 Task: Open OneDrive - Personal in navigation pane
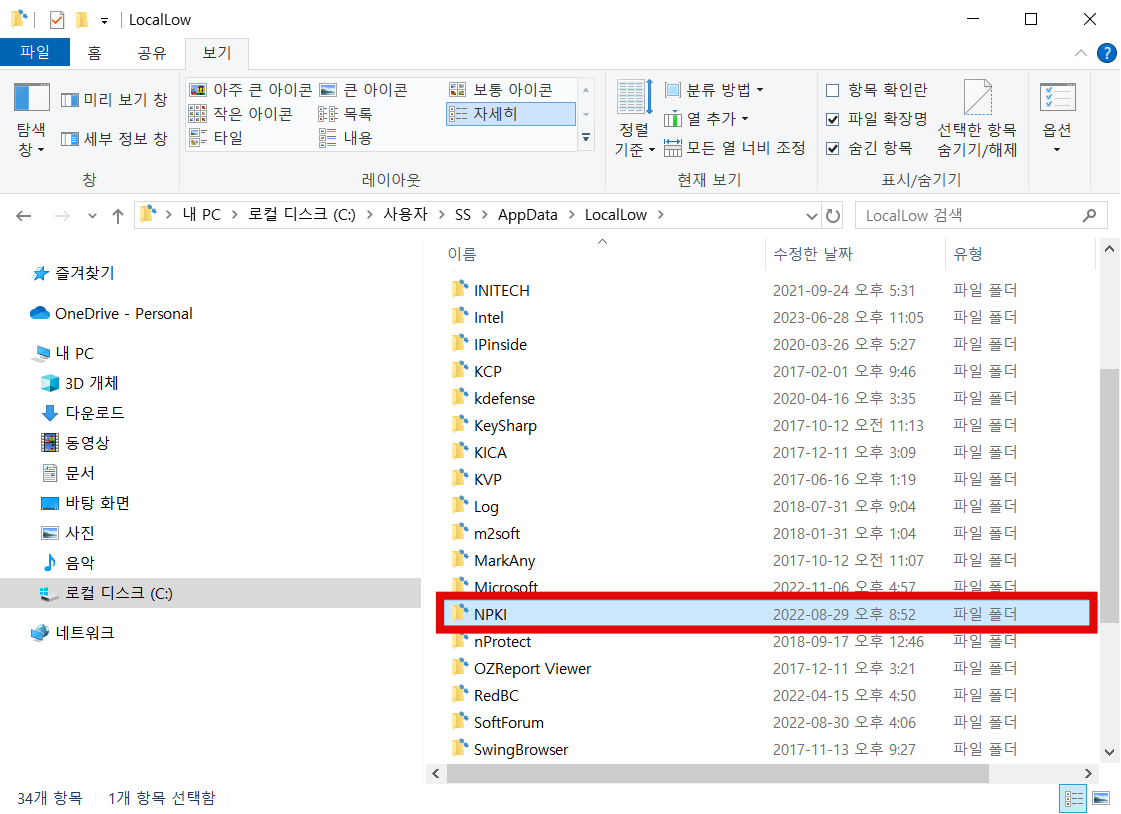tap(112, 314)
